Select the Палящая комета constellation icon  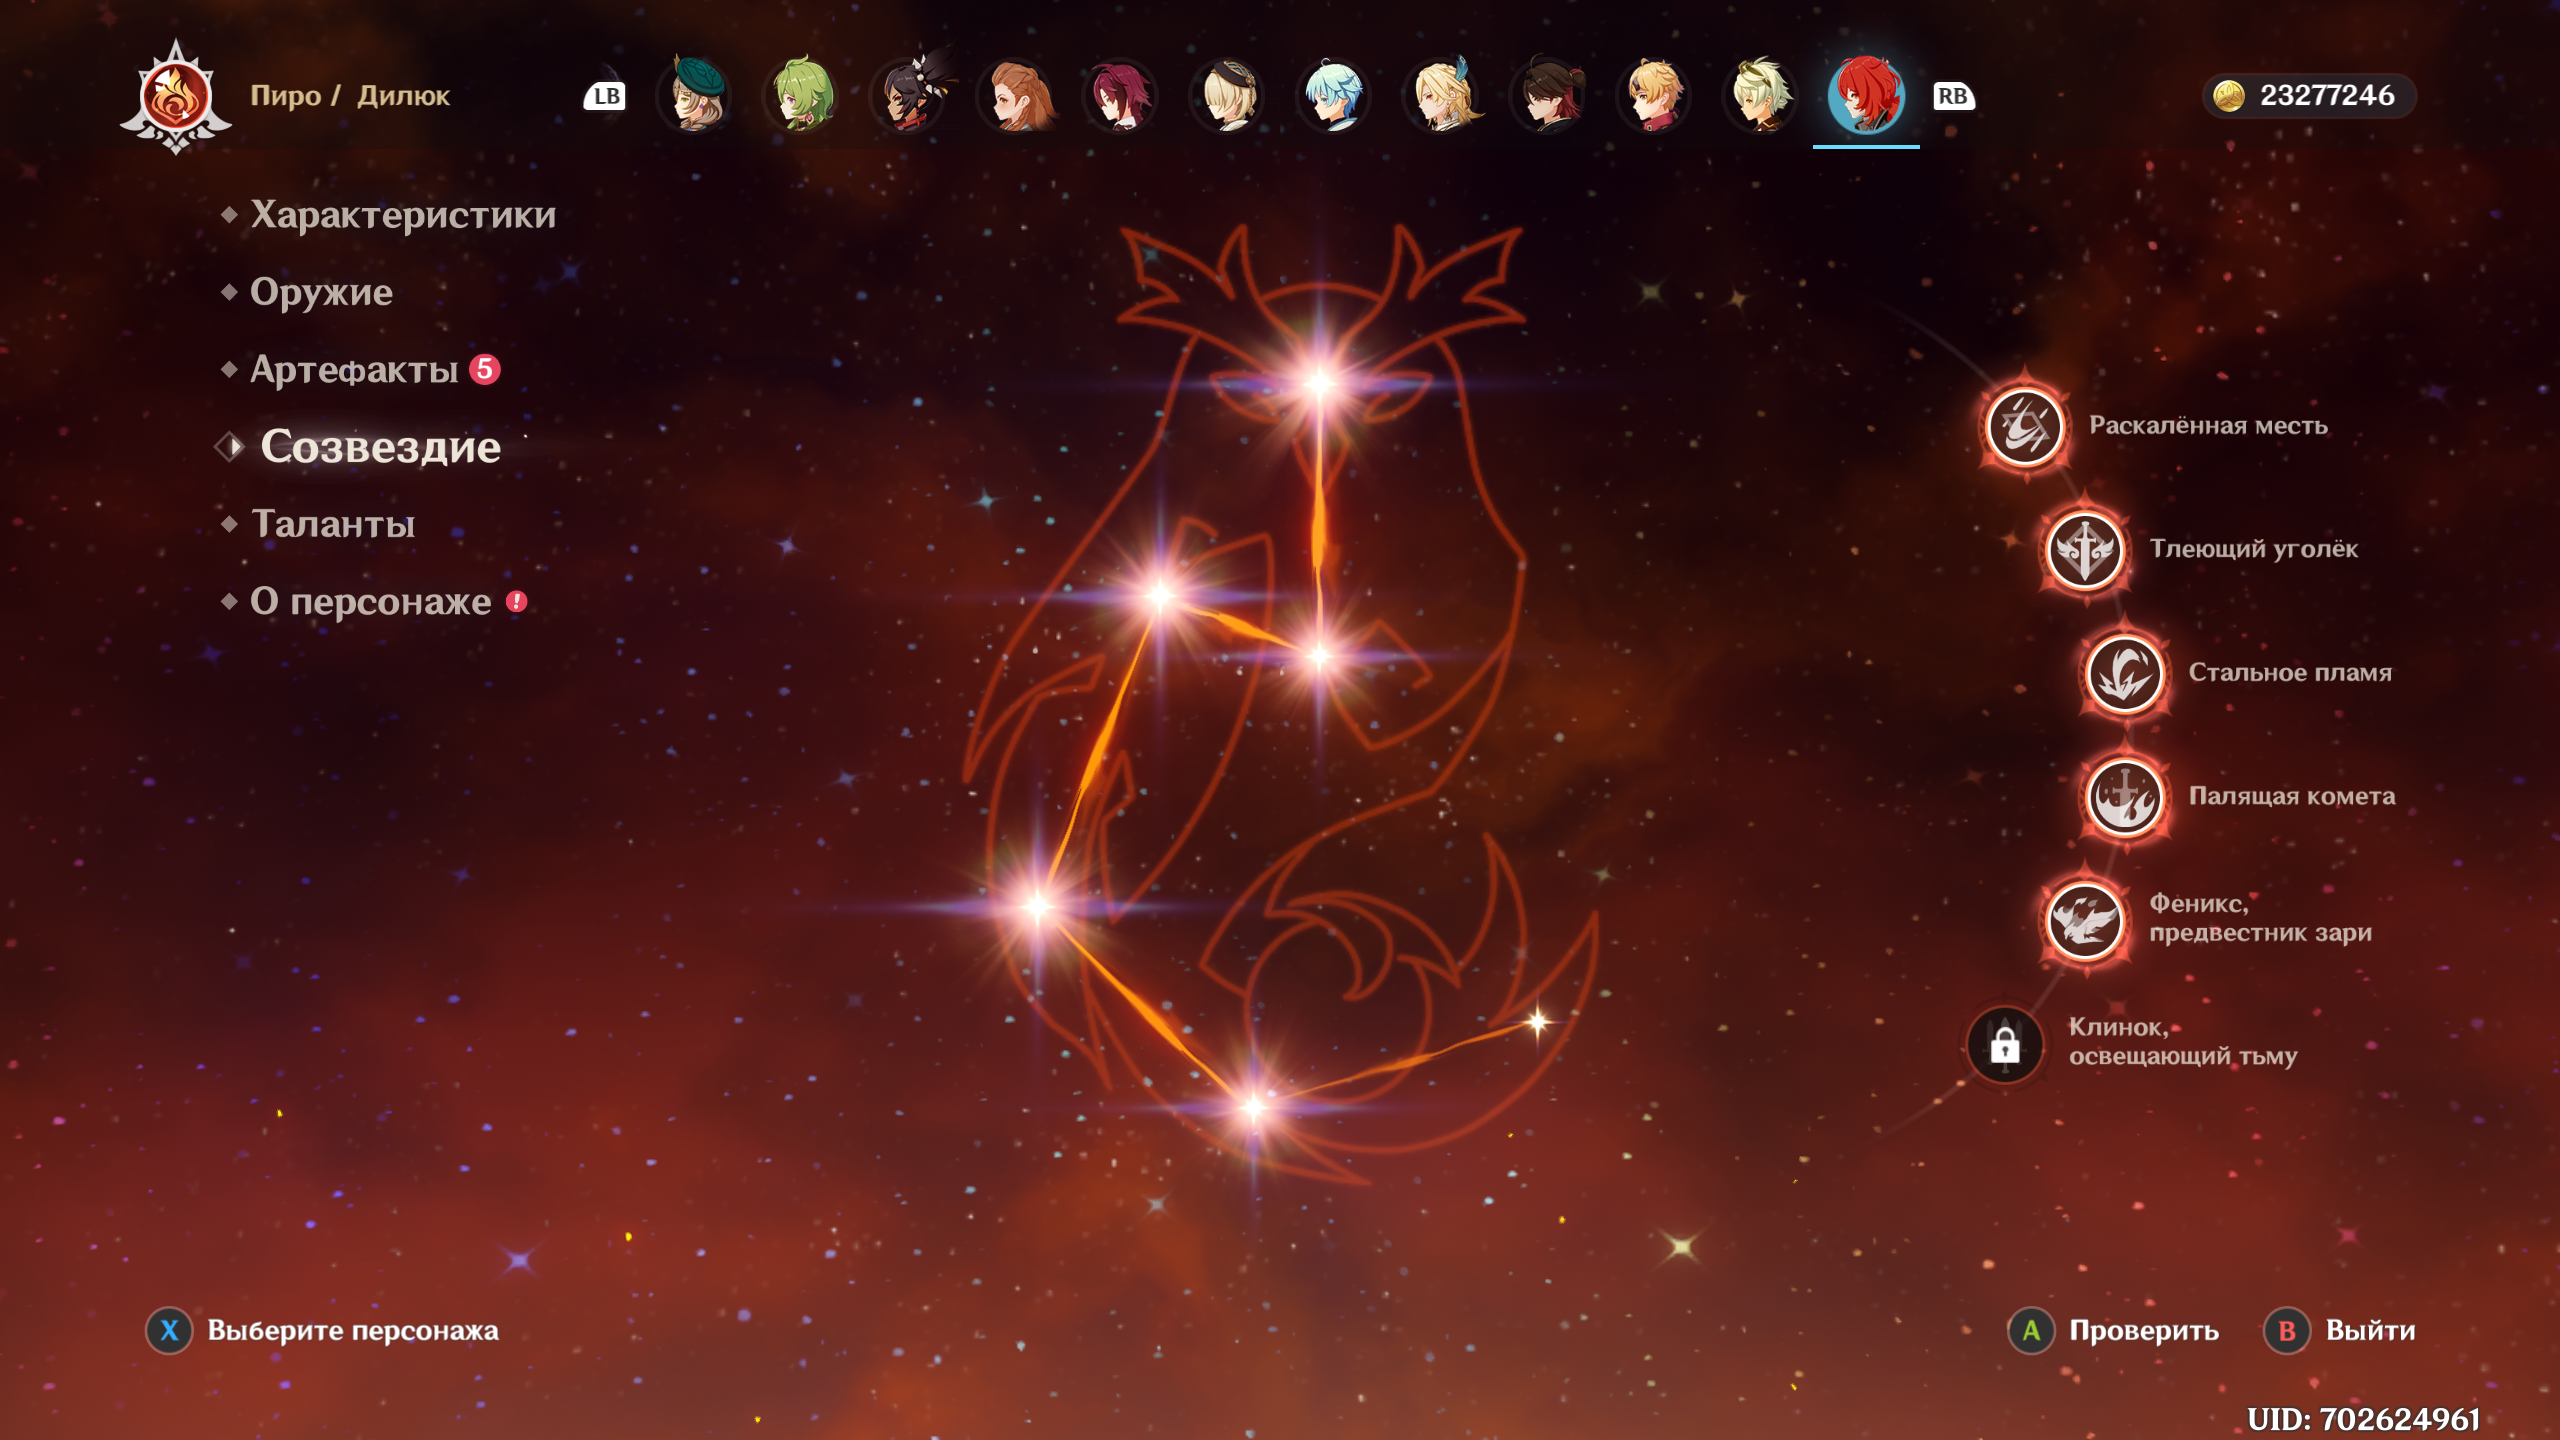coord(2124,797)
